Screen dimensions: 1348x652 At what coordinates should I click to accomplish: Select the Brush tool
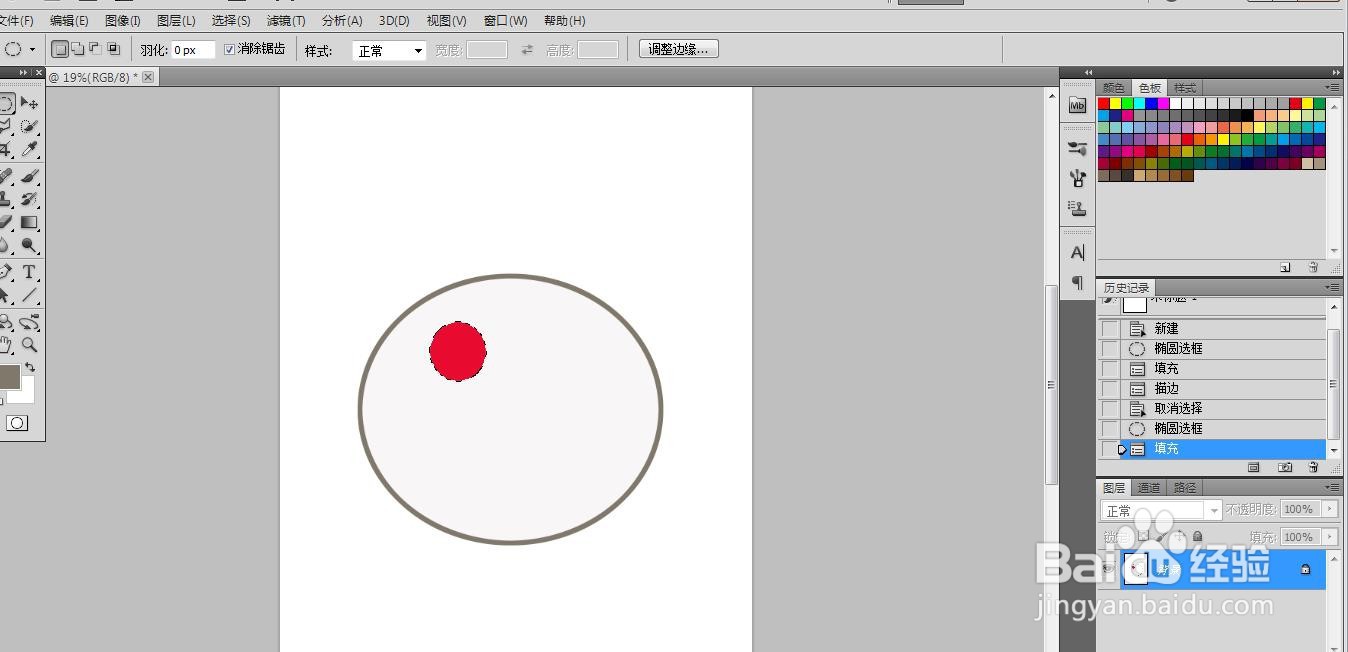click(30, 176)
